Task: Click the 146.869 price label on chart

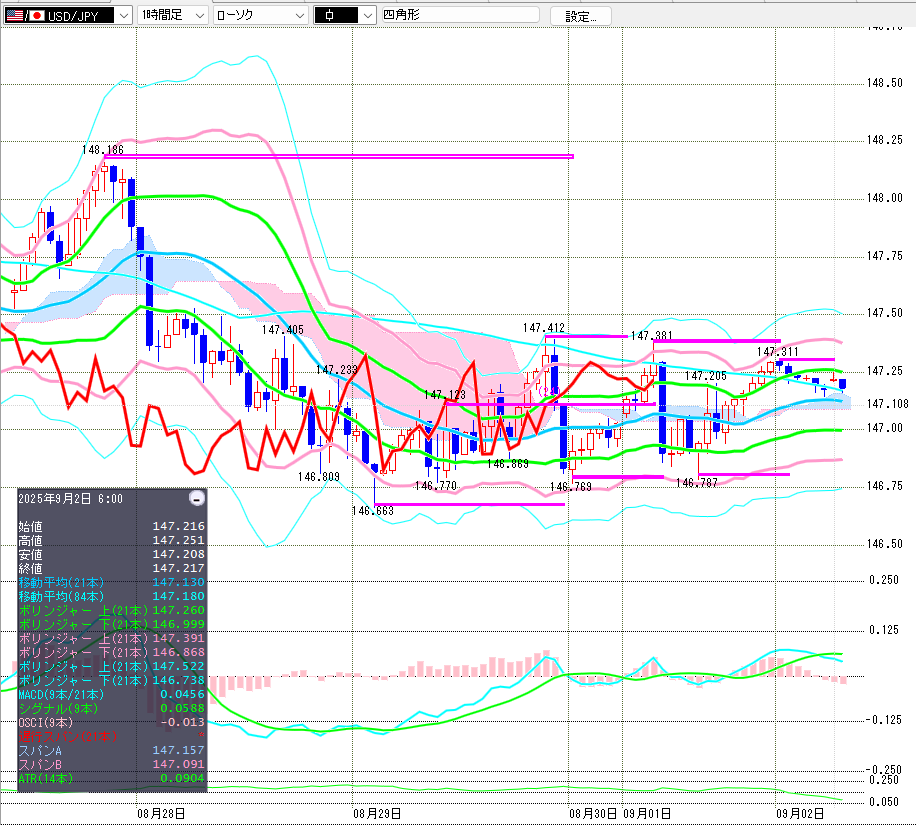Action: point(508,464)
